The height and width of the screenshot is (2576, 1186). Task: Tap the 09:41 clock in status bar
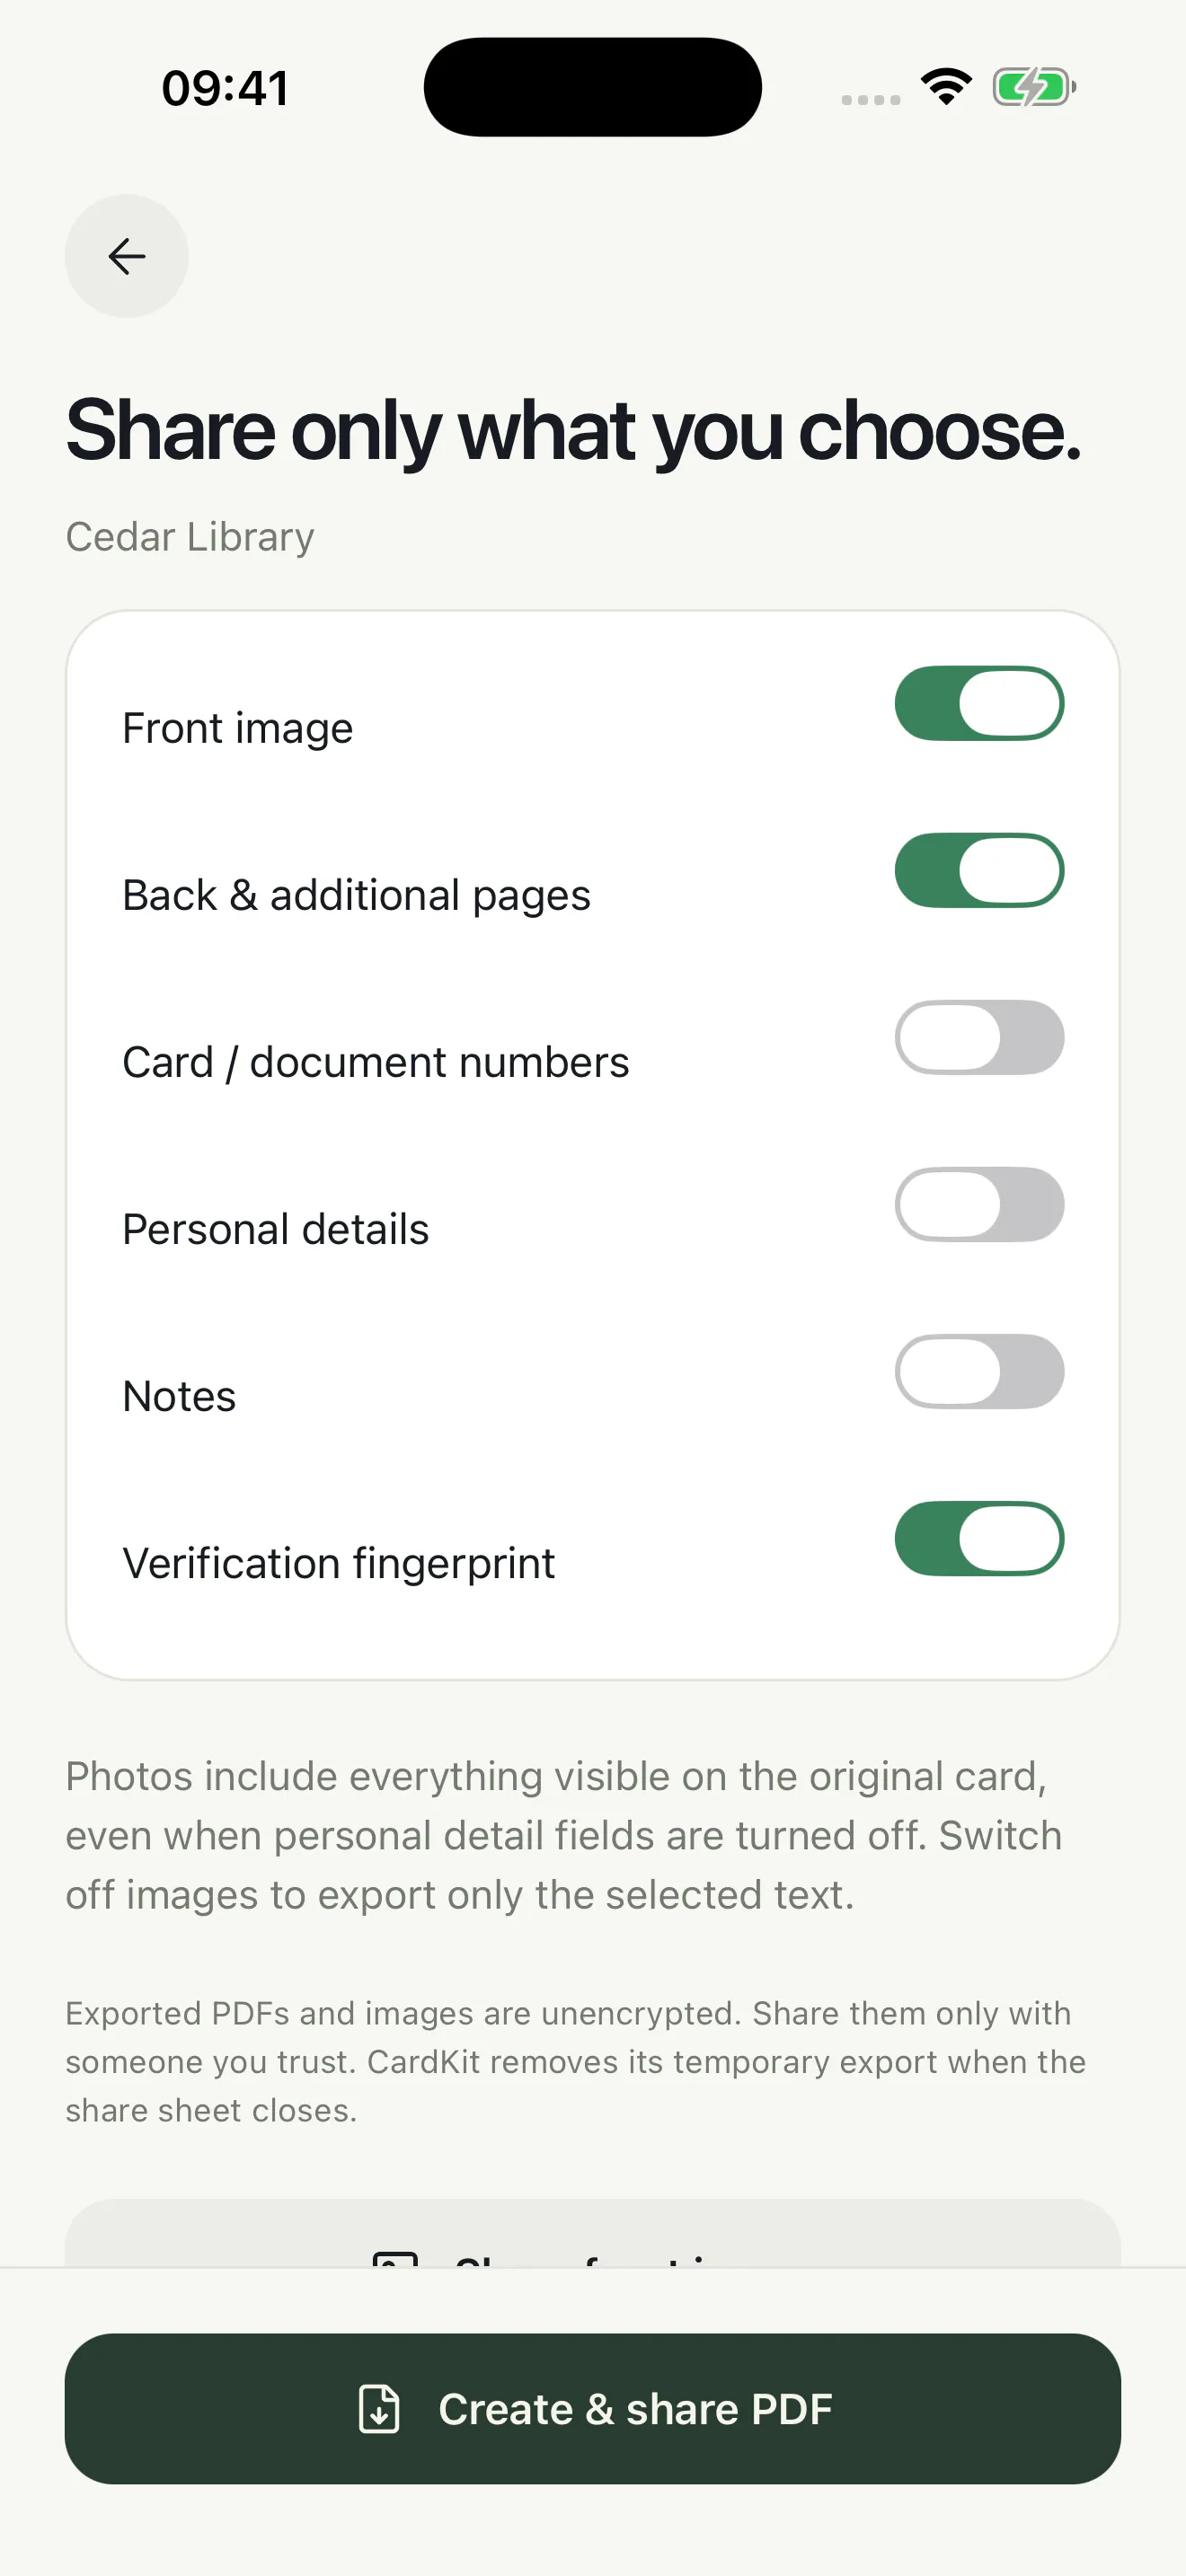[x=225, y=88]
